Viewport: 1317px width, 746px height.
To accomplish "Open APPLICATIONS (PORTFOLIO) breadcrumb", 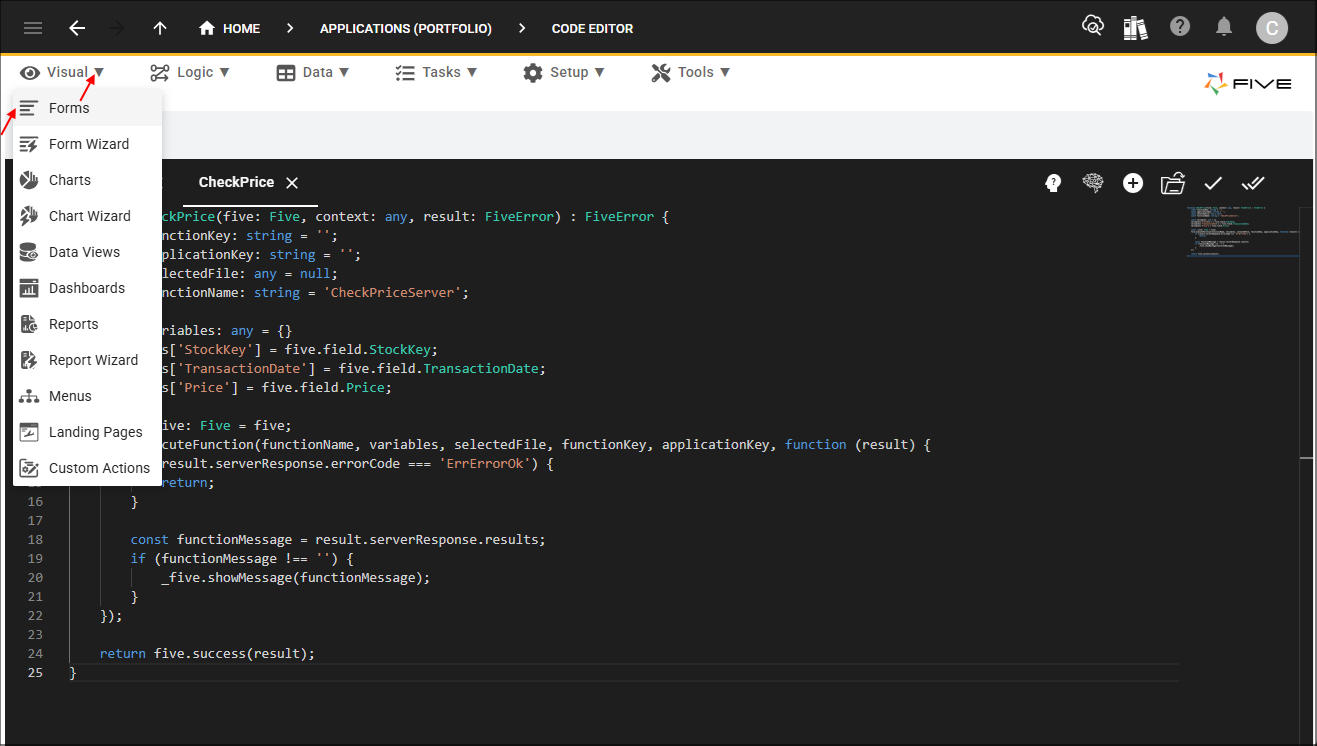I will coord(406,28).
